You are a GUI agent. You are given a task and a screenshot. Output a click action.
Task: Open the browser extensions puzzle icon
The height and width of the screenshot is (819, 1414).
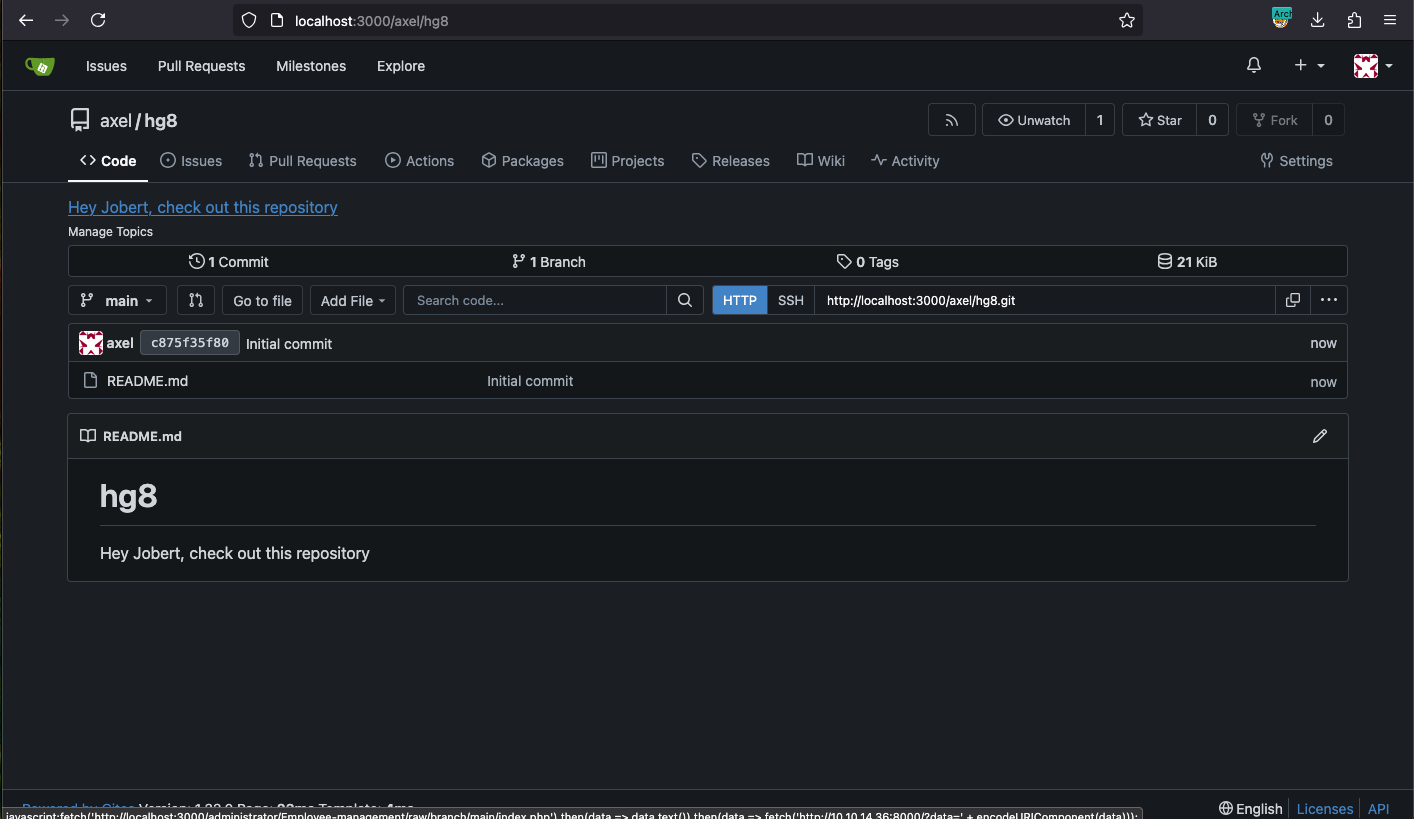pyautogui.click(x=1354, y=20)
